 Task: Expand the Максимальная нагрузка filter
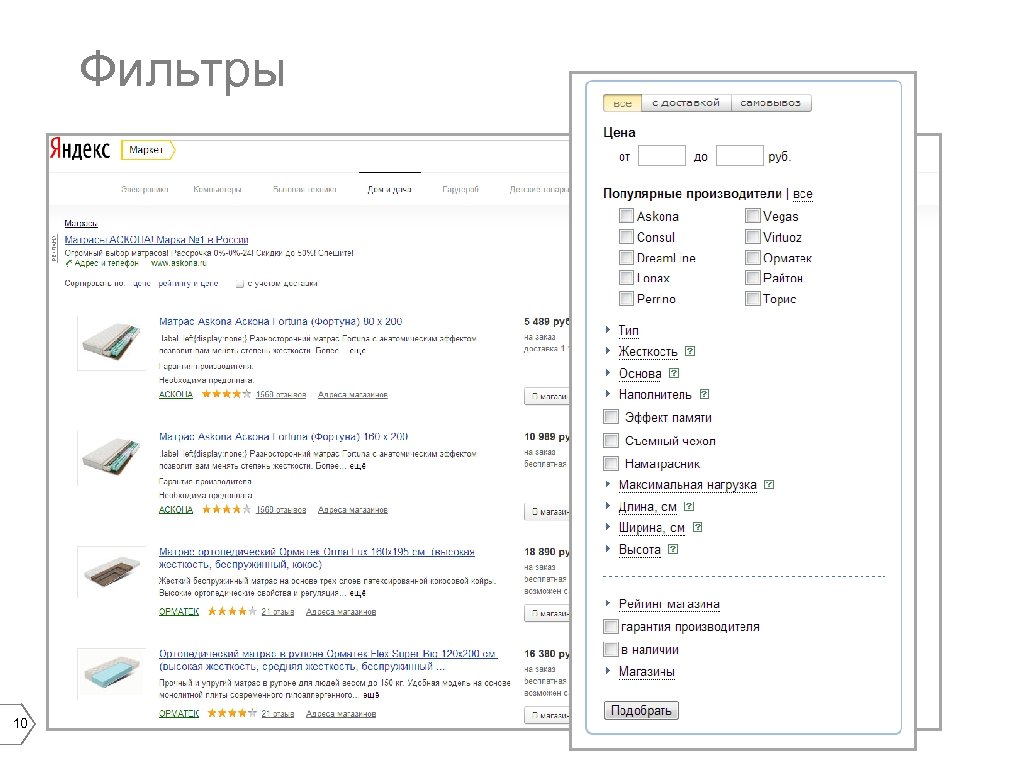coord(688,485)
